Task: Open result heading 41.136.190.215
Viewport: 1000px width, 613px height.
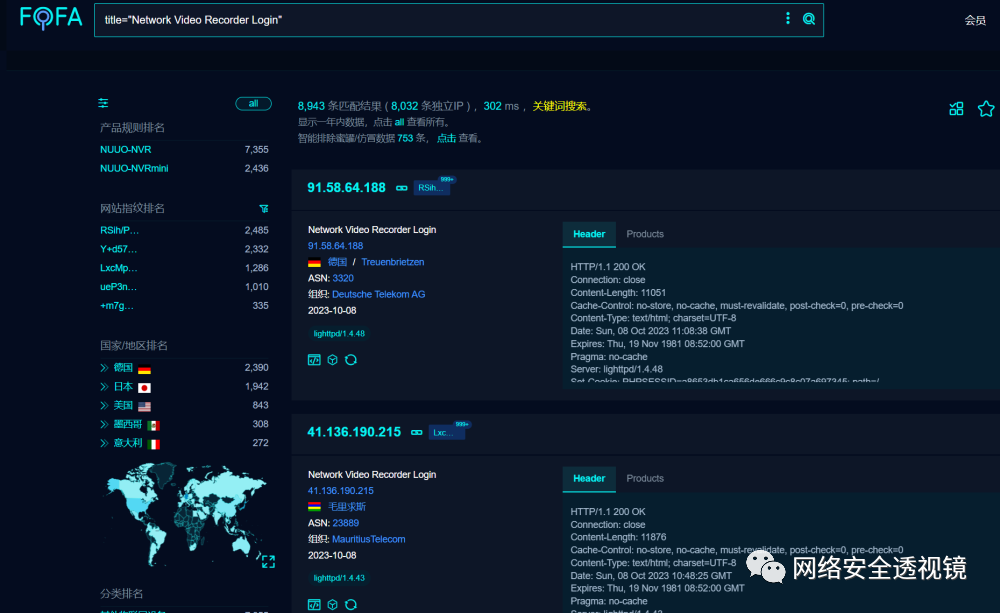Action: (x=354, y=432)
